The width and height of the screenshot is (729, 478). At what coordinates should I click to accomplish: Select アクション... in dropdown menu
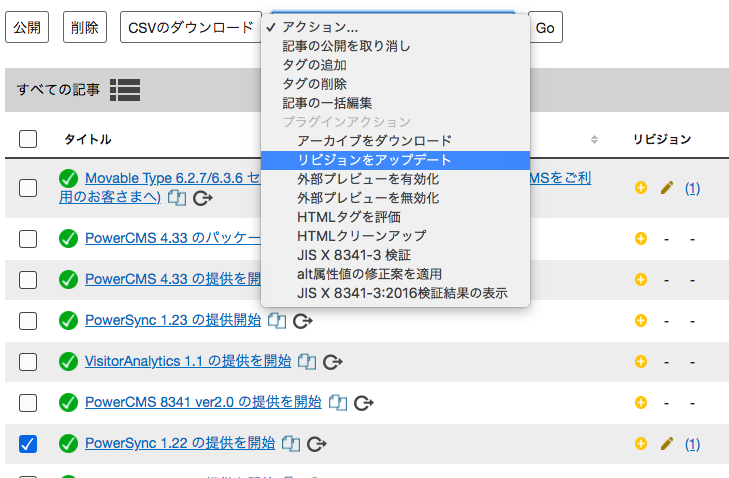[x=395, y=27]
